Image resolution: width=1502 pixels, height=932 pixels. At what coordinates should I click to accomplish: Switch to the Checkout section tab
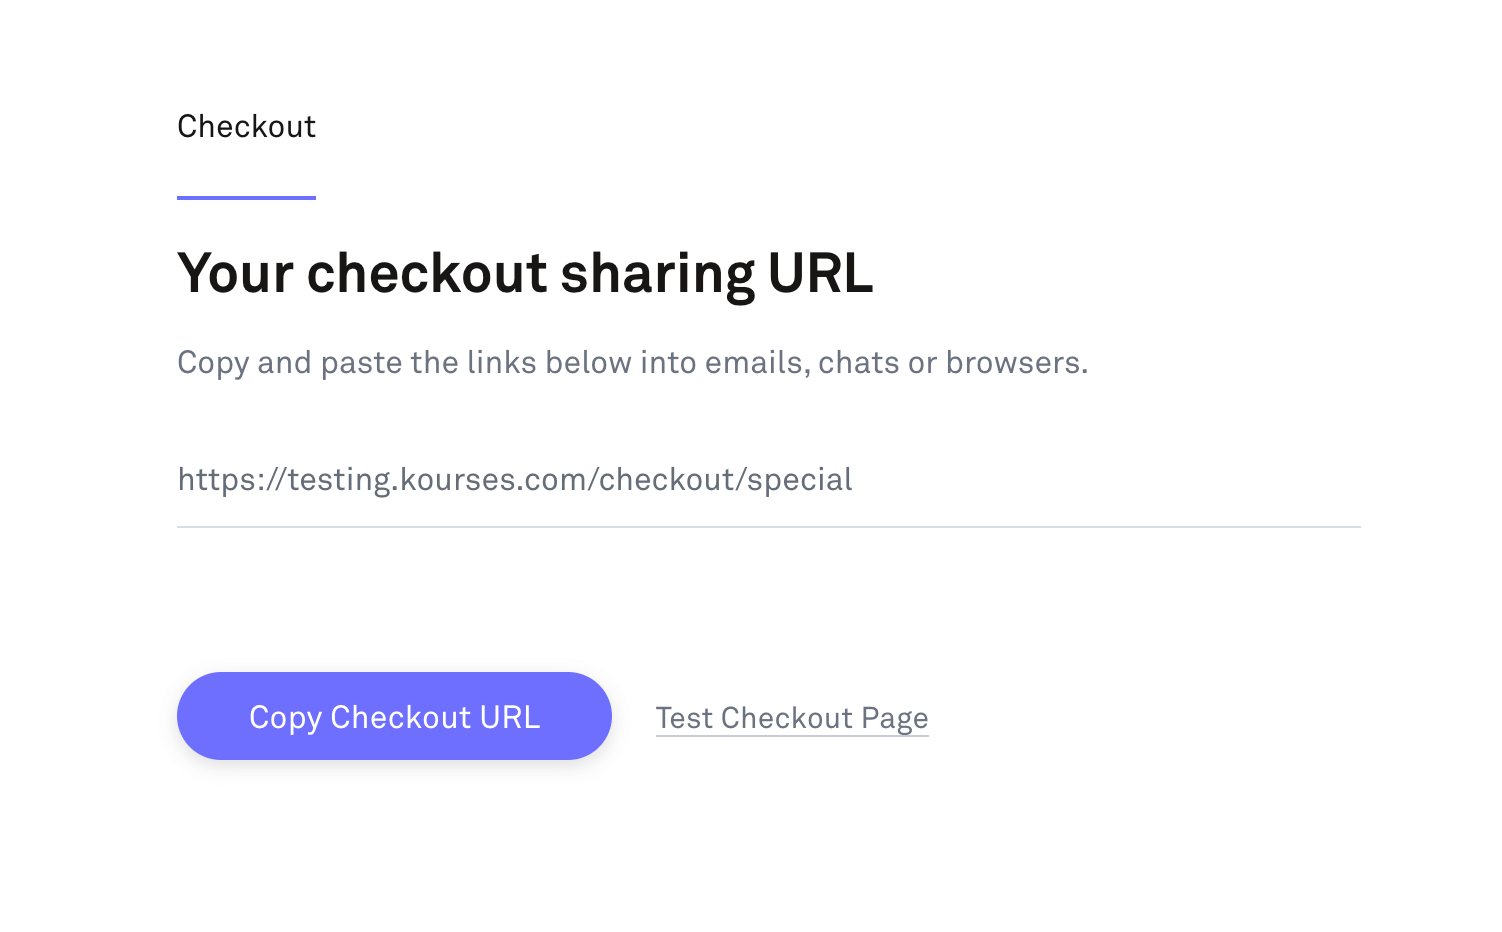point(246,127)
